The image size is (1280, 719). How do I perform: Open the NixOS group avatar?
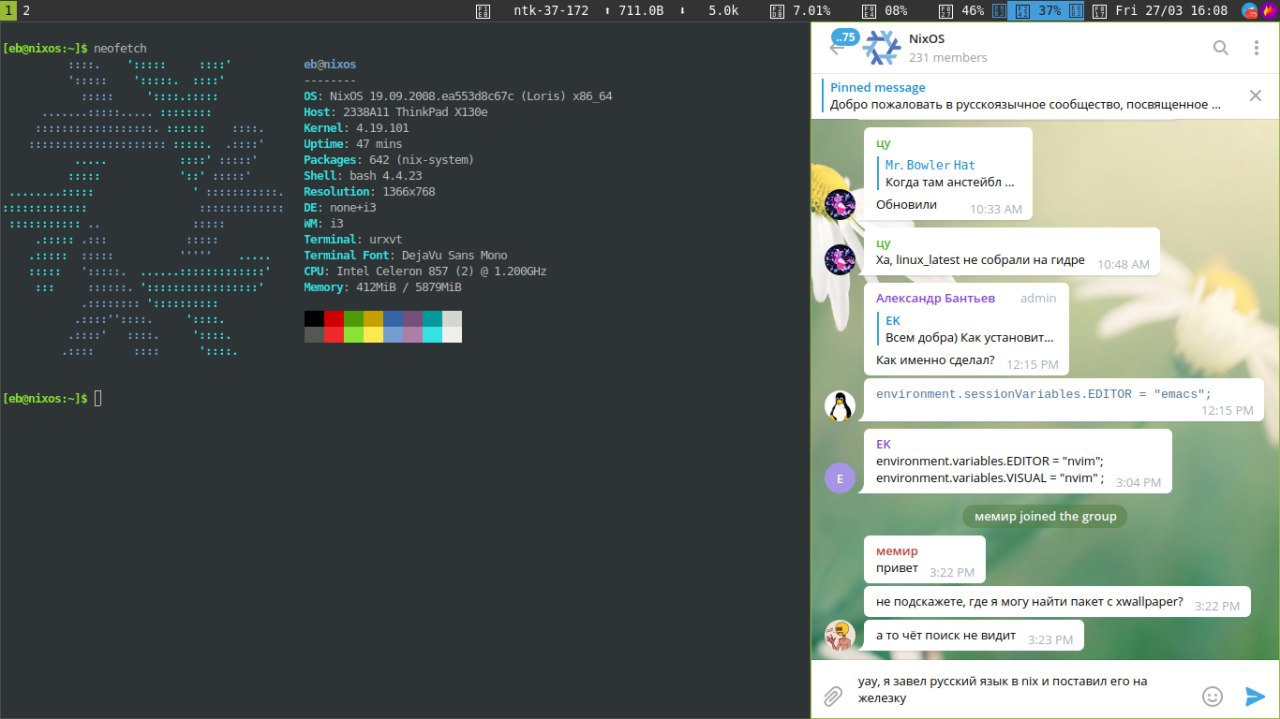[x=881, y=48]
